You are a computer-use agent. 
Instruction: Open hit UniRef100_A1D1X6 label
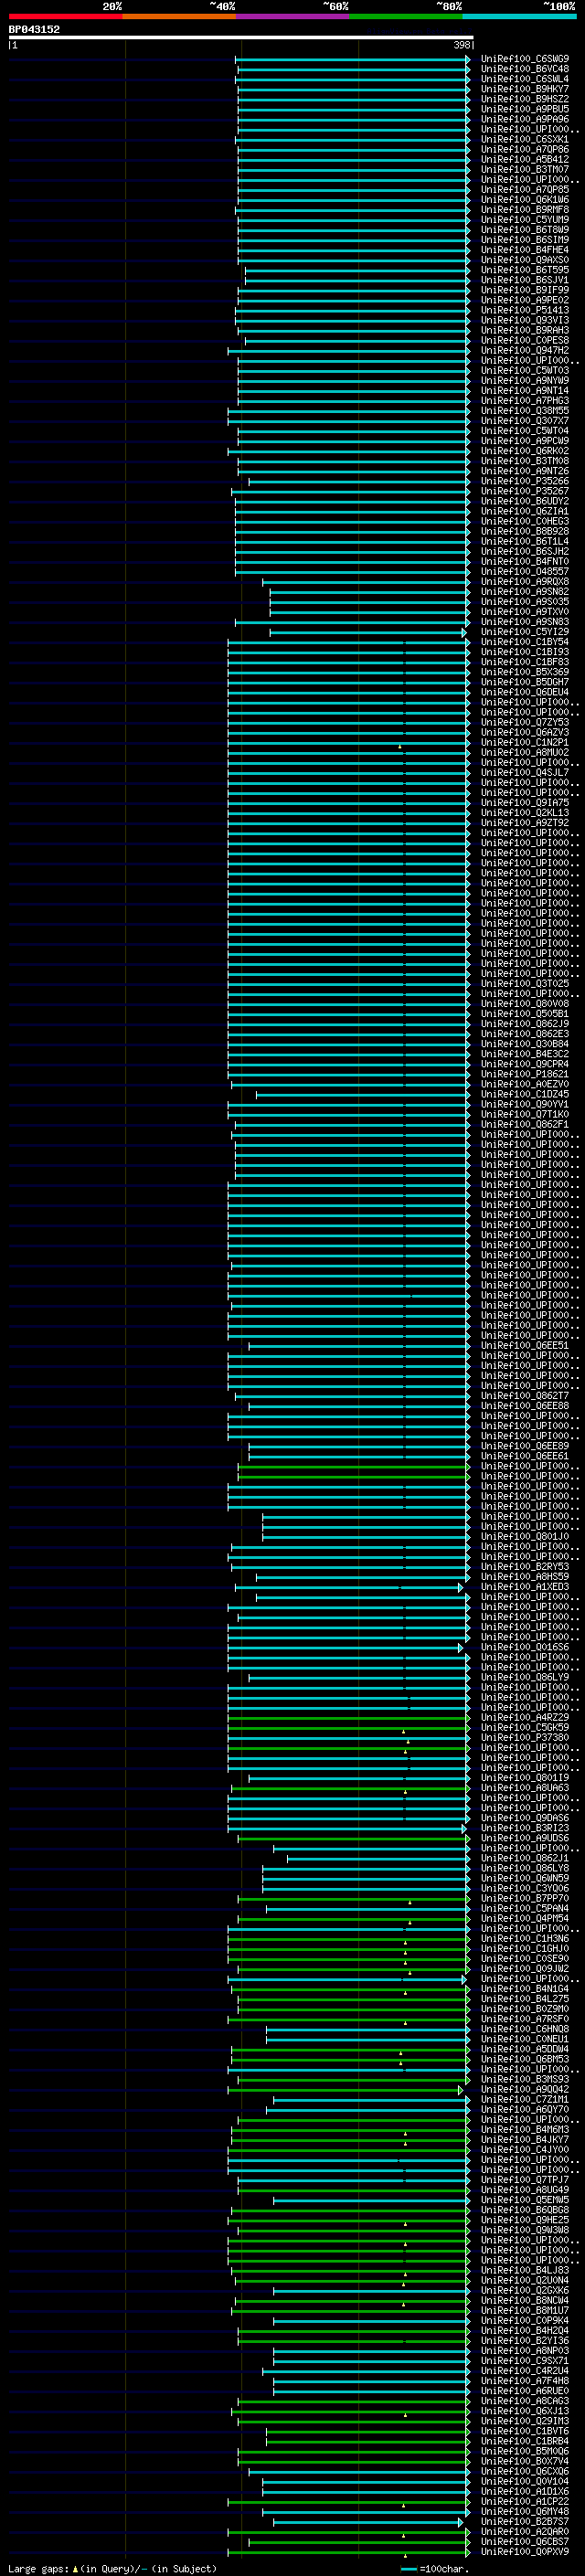pos(525,2491)
